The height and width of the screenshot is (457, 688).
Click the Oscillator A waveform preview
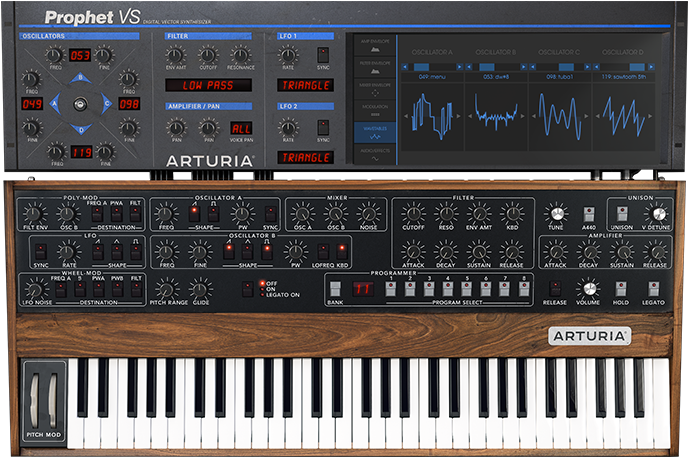432,117
